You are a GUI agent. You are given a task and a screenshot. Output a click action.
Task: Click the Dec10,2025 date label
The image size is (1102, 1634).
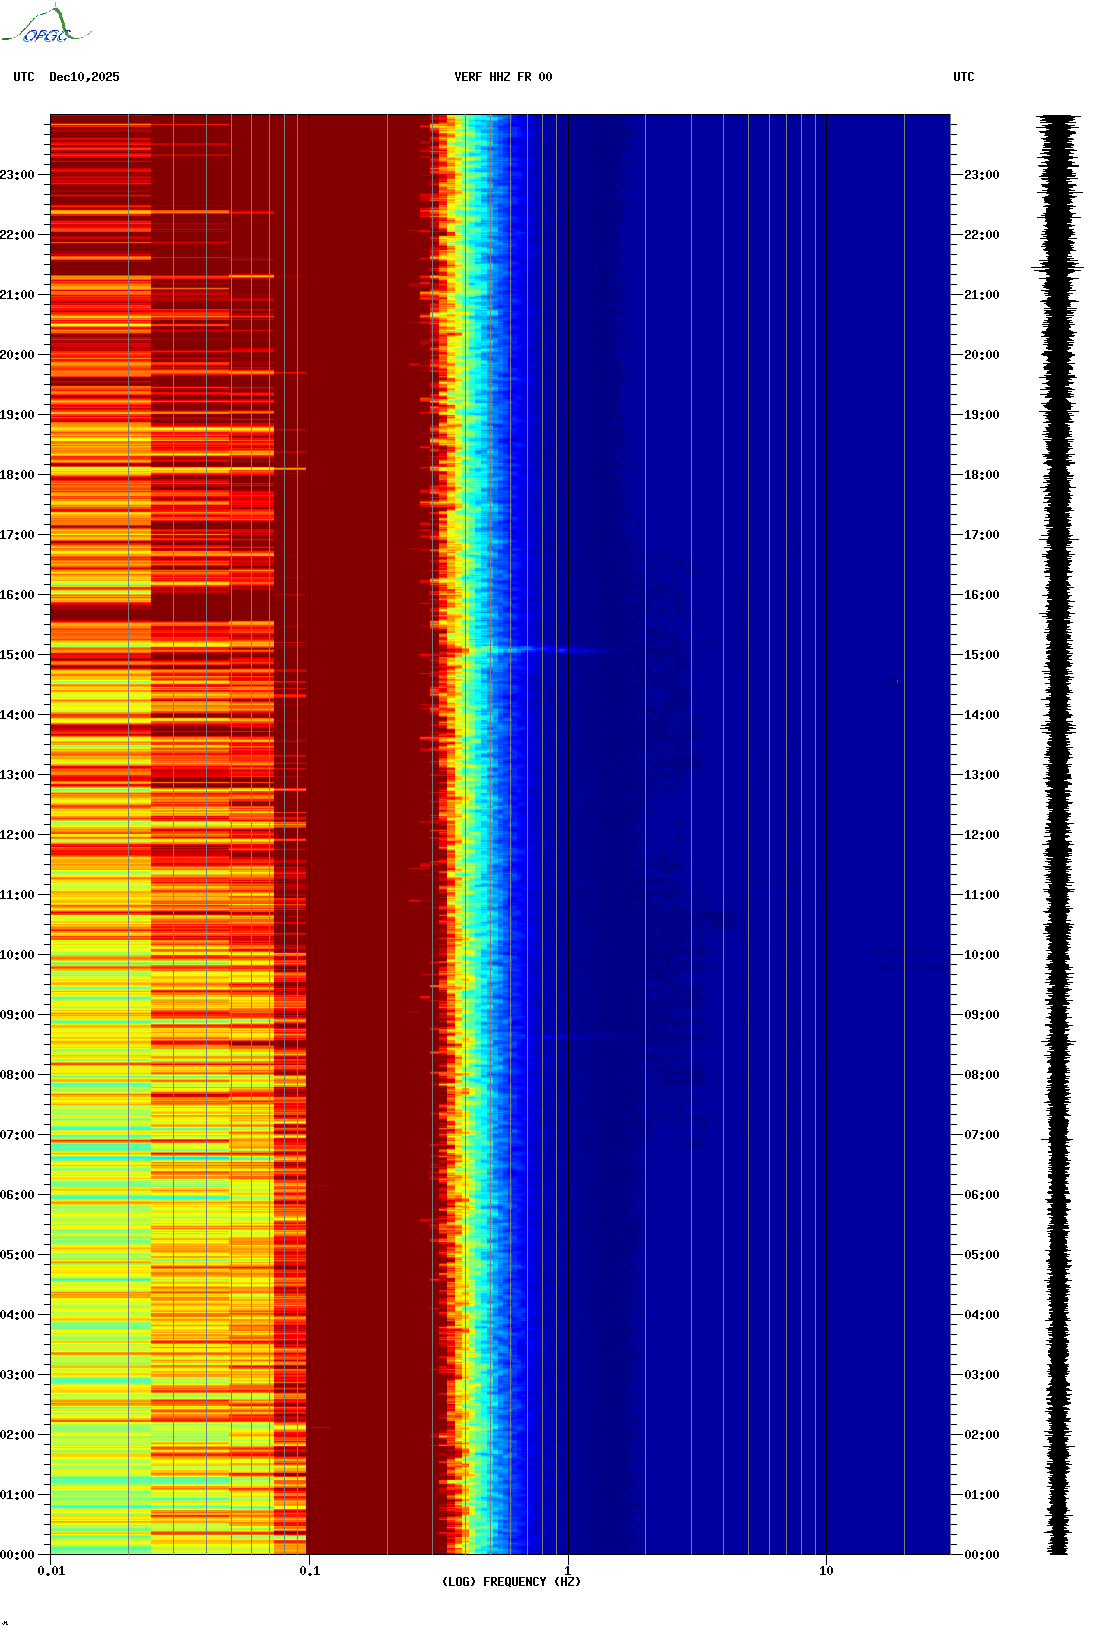(x=84, y=77)
